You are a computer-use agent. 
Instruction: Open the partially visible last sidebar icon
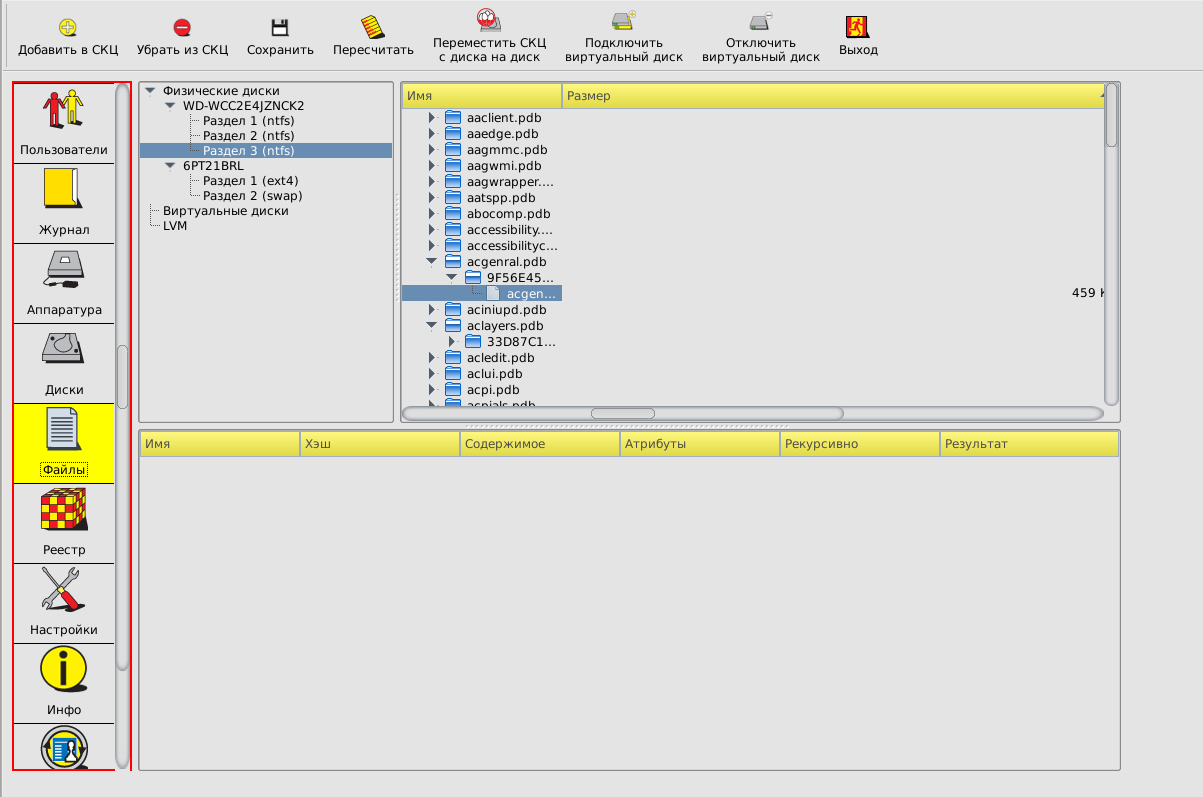(x=64, y=747)
